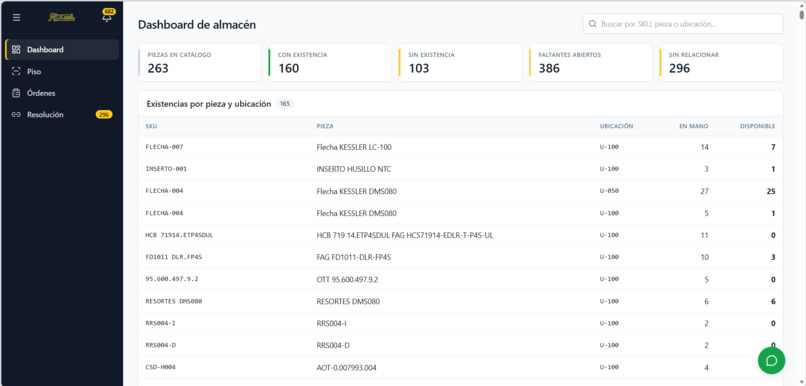This screenshot has width=806, height=386.
Task: Select SKU RRS004-D
Action: pos(161,345)
